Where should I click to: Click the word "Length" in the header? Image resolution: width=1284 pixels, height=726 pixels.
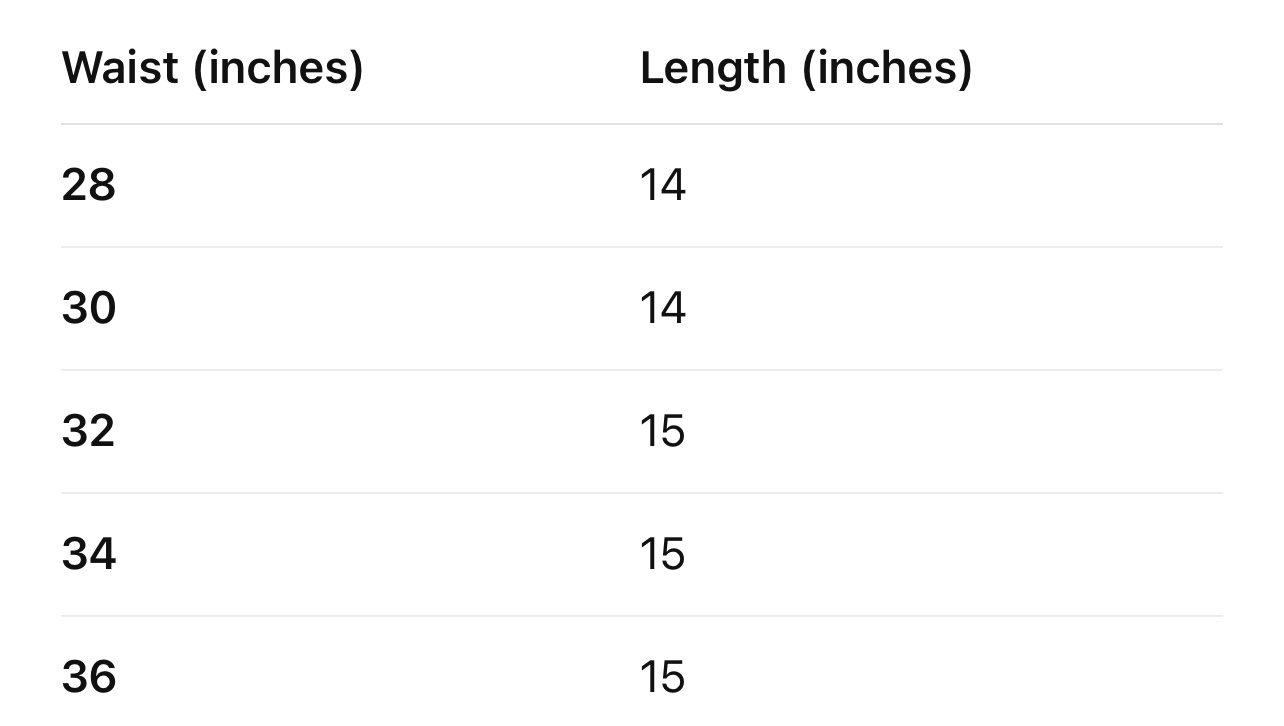click(x=713, y=68)
